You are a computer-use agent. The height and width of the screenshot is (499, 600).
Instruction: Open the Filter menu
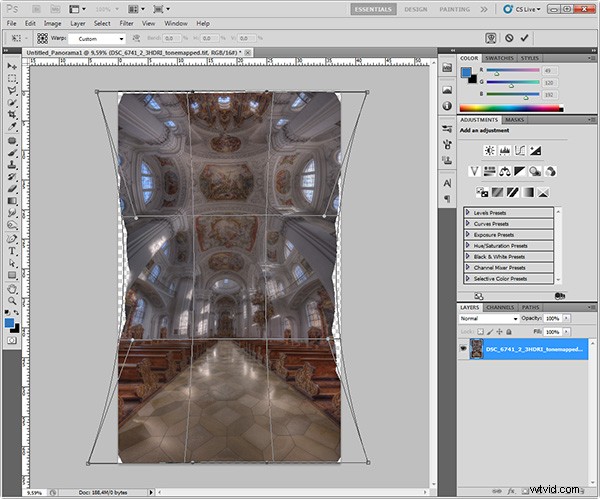[x=126, y=23]
